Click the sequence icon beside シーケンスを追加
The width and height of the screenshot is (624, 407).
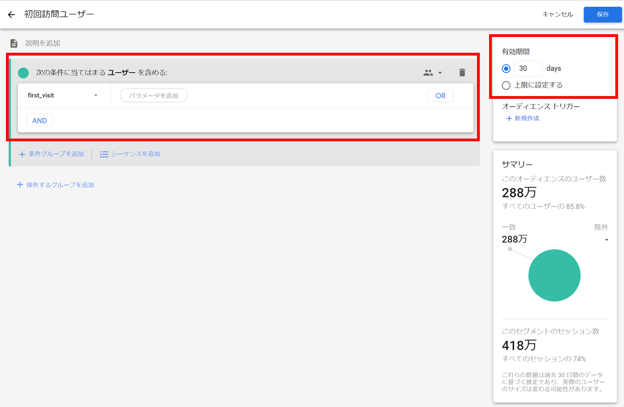pos(104,154)
